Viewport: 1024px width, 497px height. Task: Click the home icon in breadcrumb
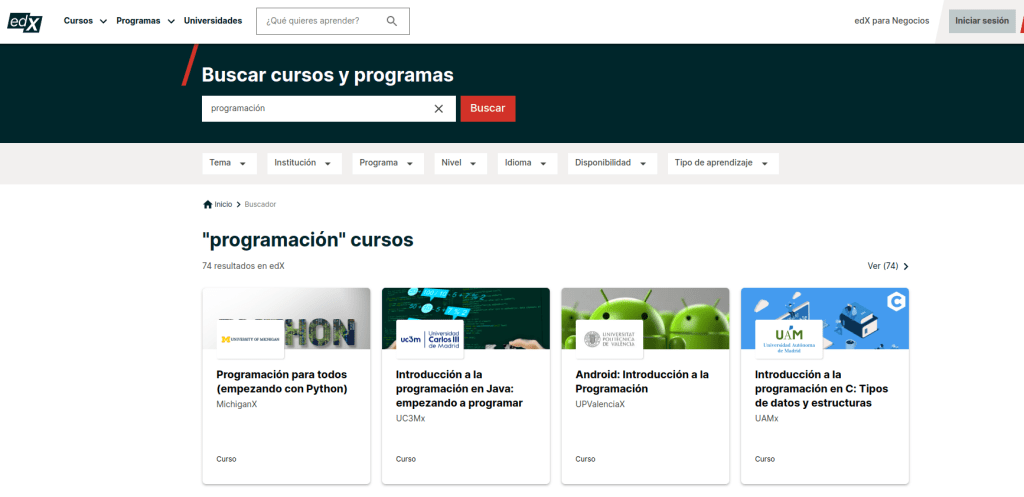[x=208, y=204]
